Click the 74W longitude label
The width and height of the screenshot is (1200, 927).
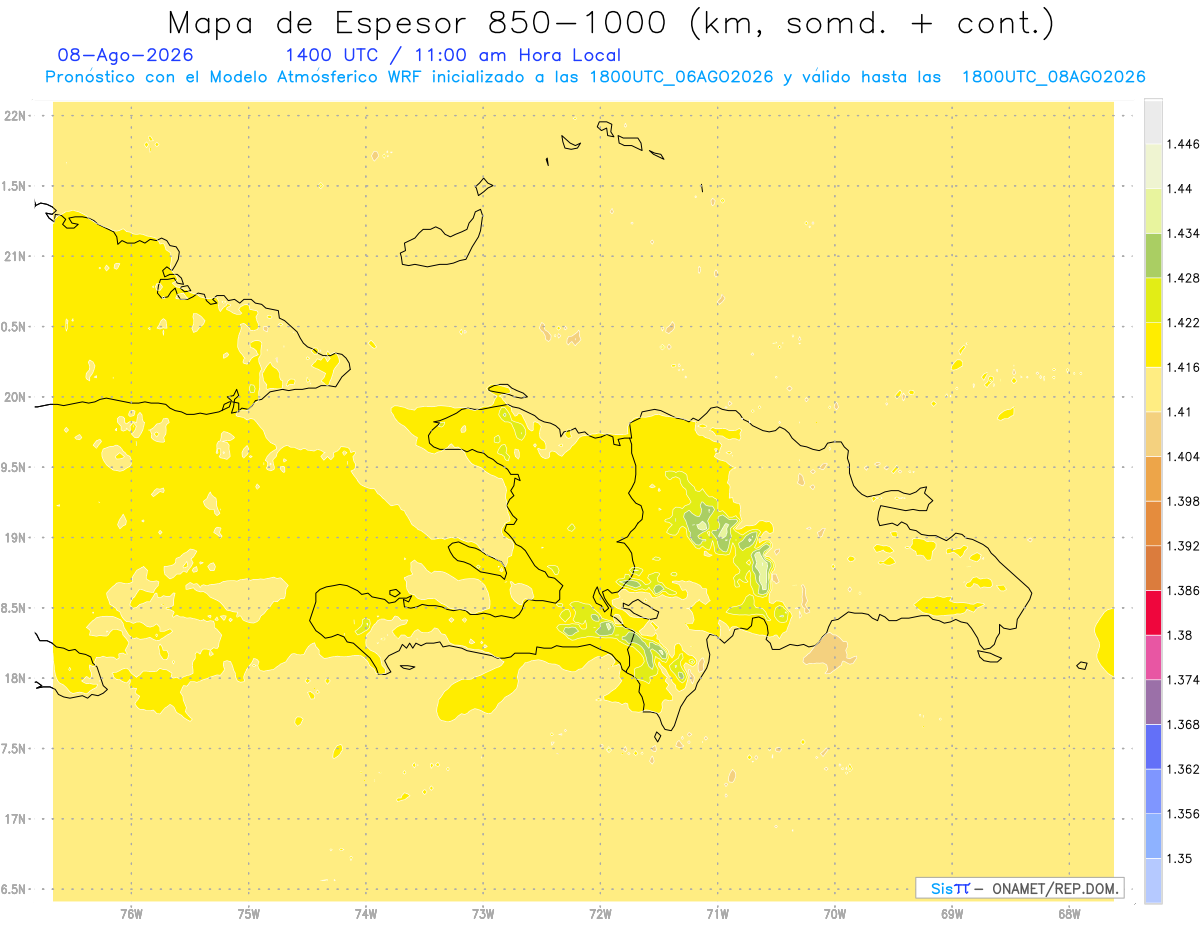click(x=366, y=913)
